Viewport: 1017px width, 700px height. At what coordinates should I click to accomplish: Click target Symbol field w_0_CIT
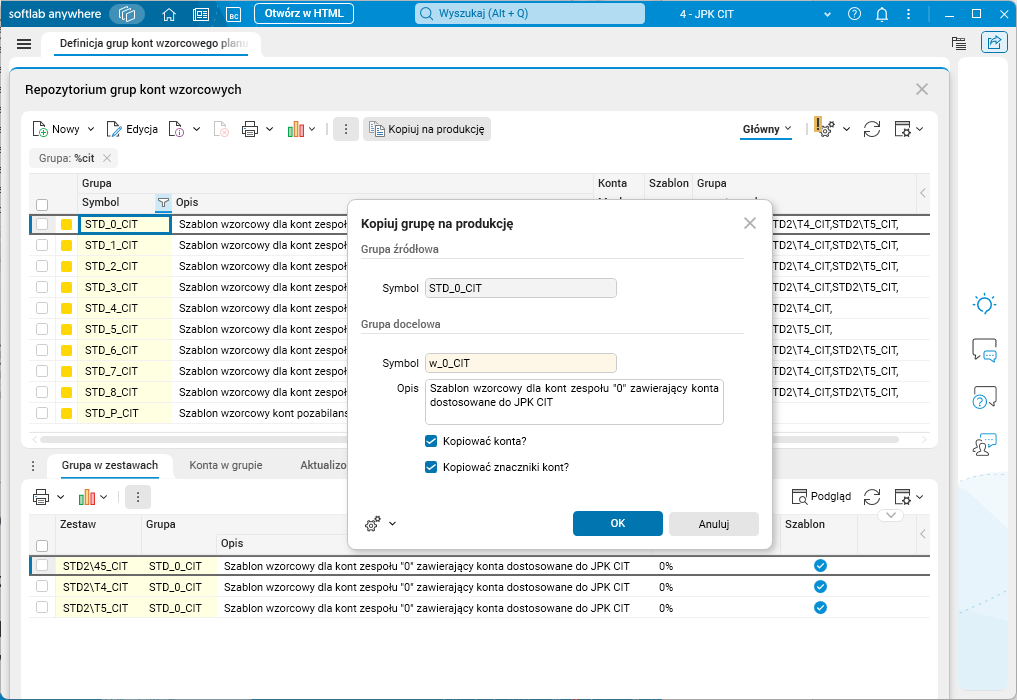point(521,363)
